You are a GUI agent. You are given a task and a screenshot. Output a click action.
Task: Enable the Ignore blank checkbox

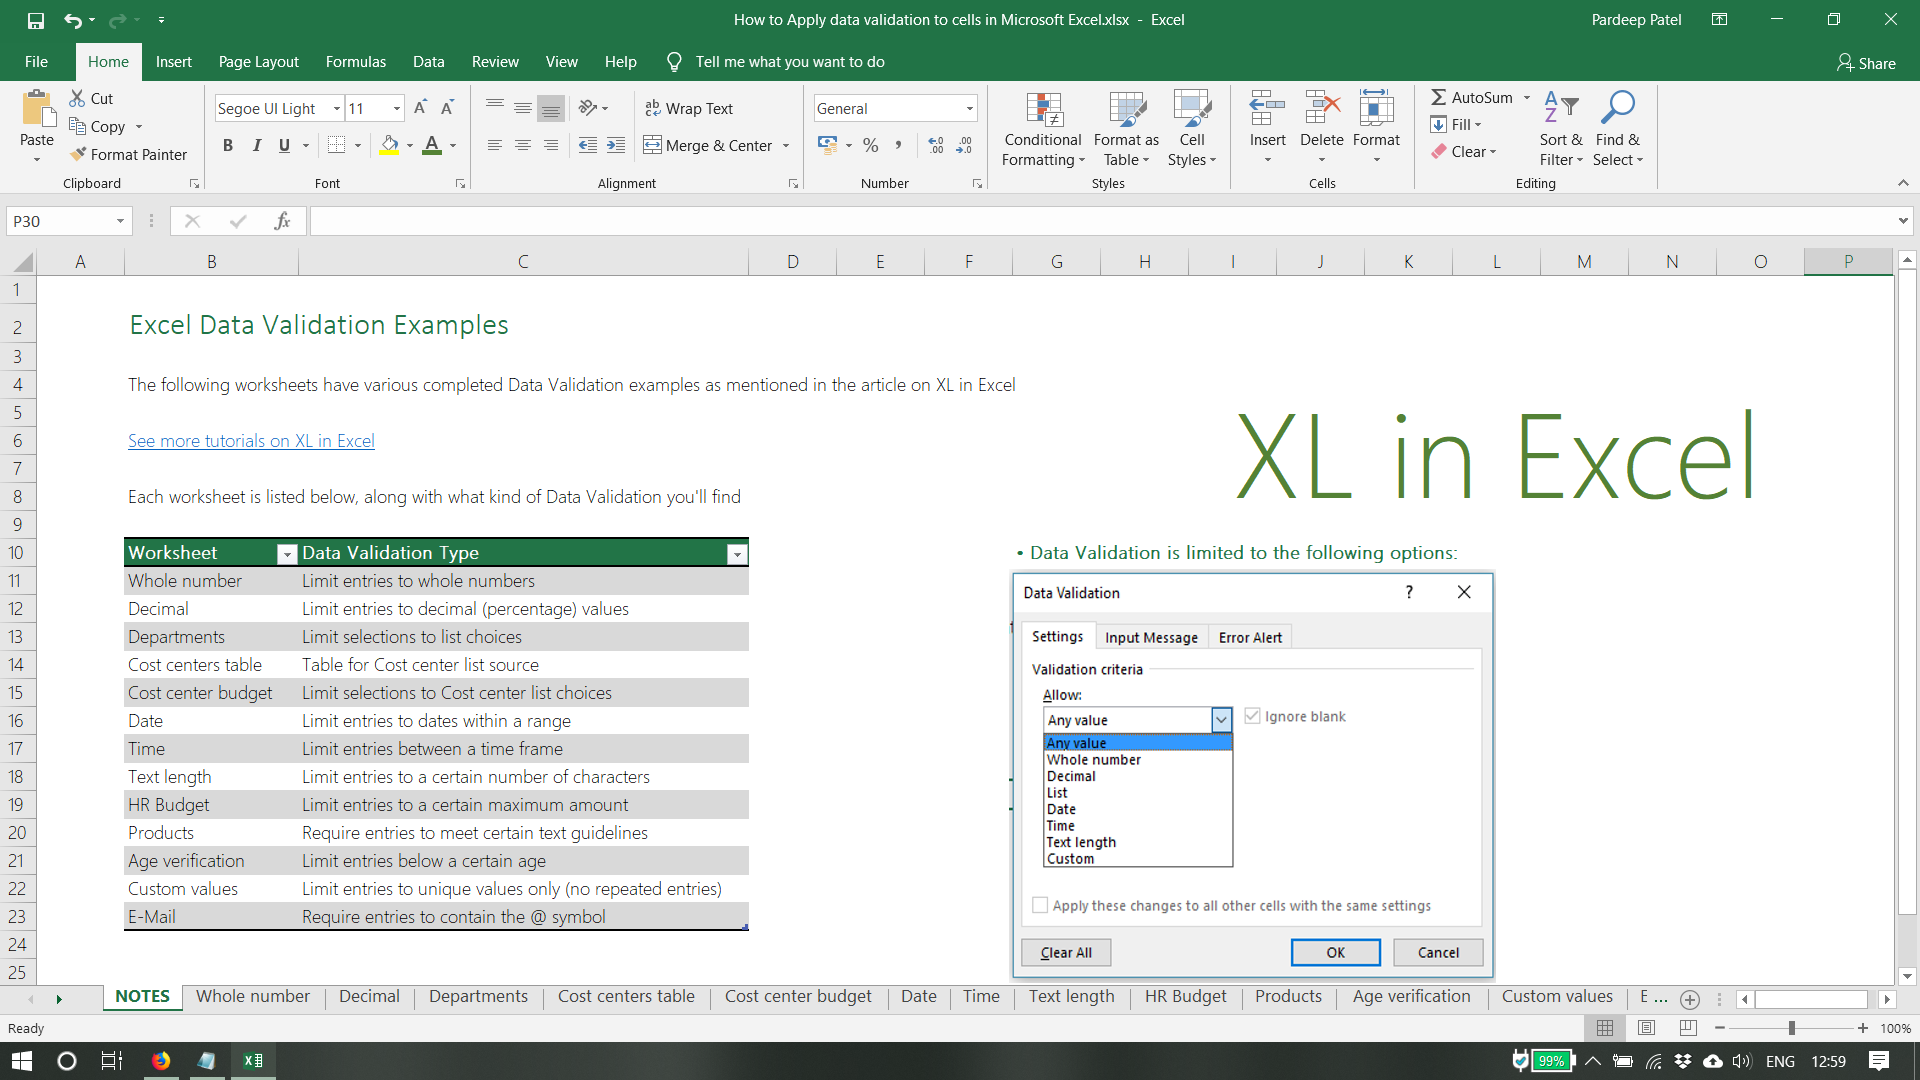(1253, 716)
